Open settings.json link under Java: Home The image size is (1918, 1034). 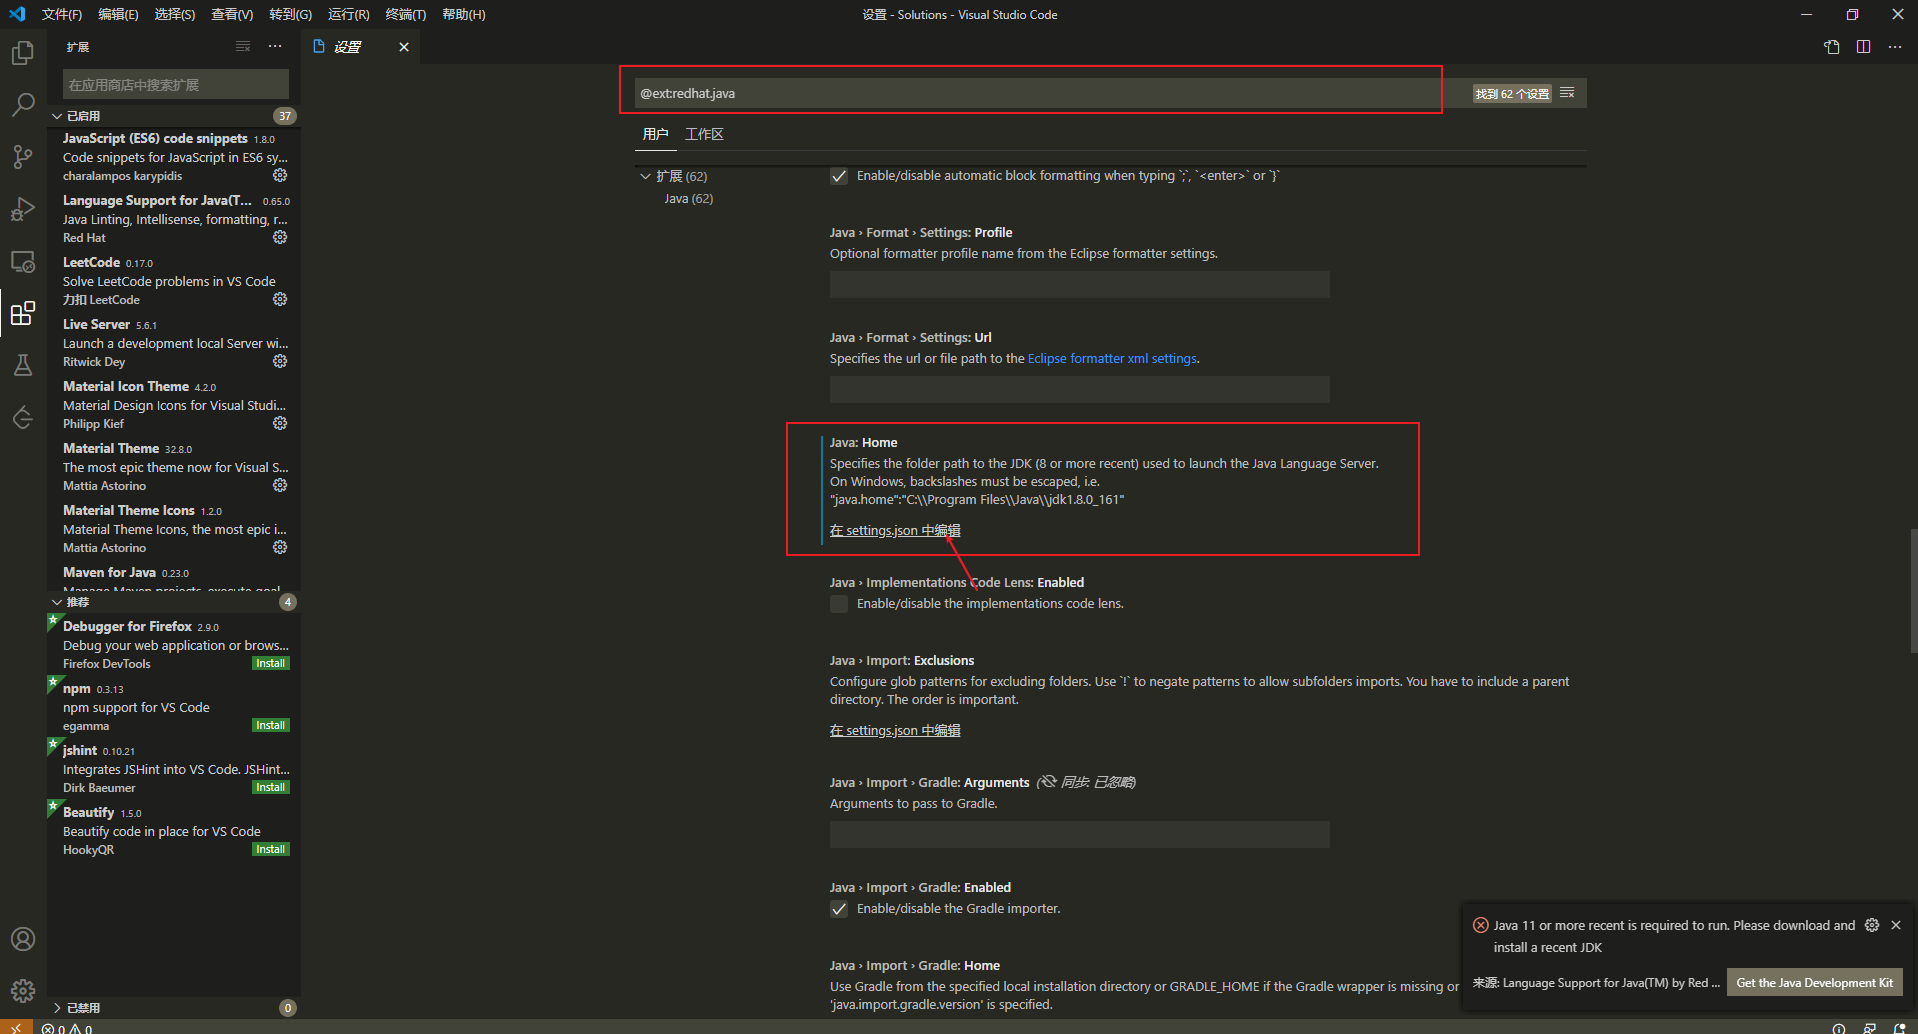point(894,531)
